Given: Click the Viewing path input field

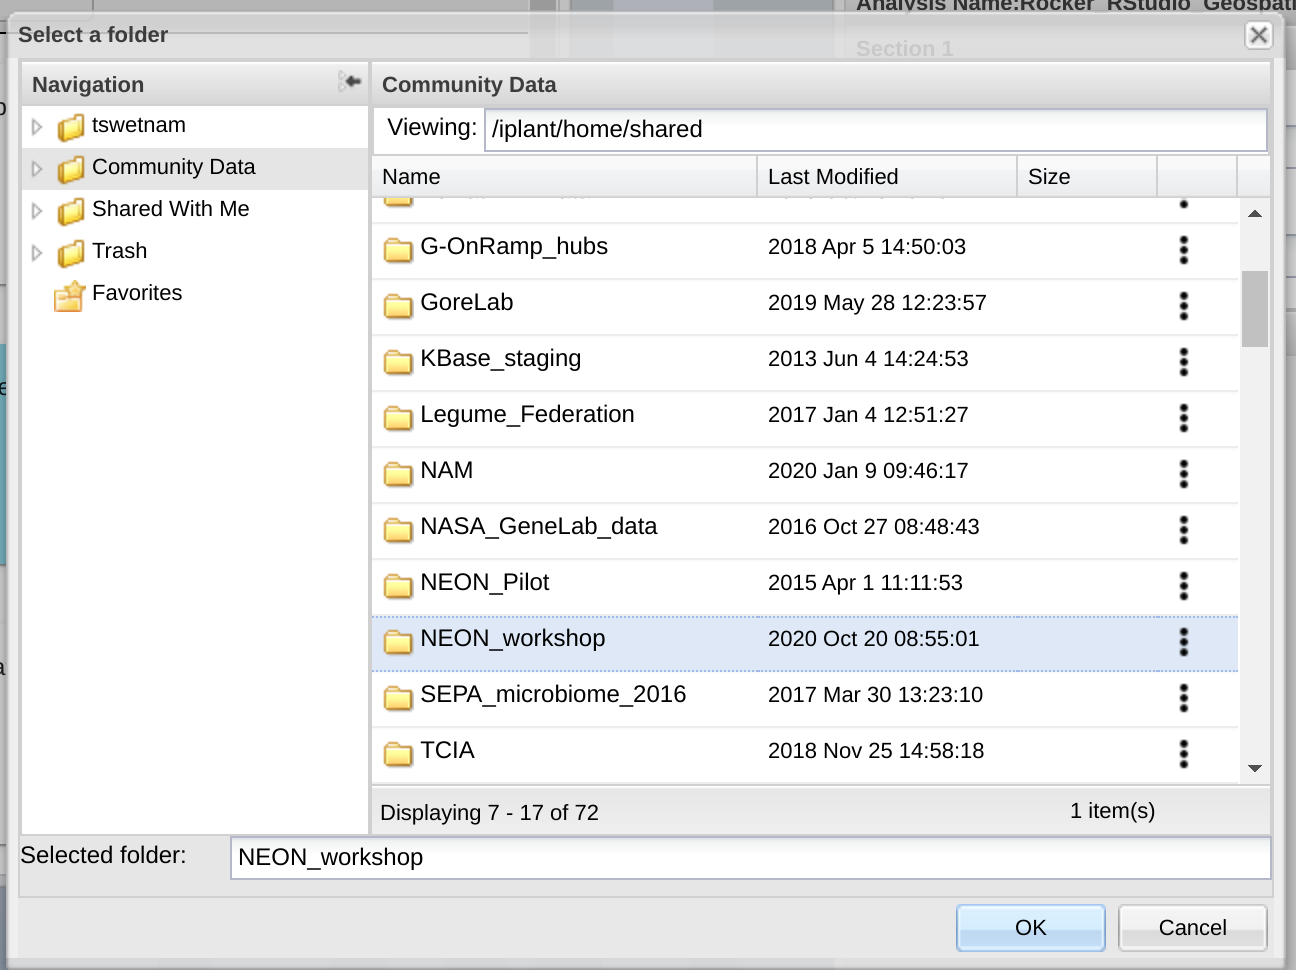Looking at the screenshot, I should pyautogui.click(x=875, y=130).
